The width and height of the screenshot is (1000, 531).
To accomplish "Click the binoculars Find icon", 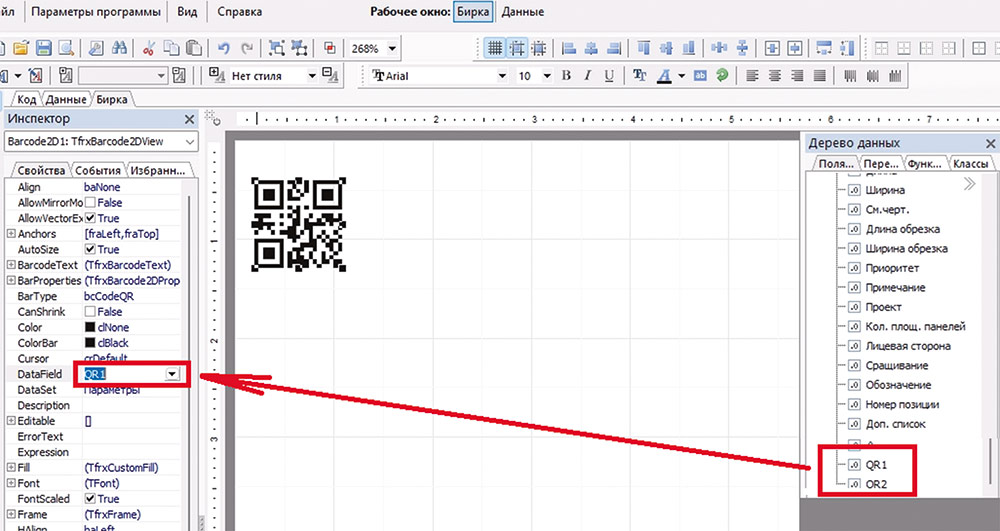I will [119, 48].
